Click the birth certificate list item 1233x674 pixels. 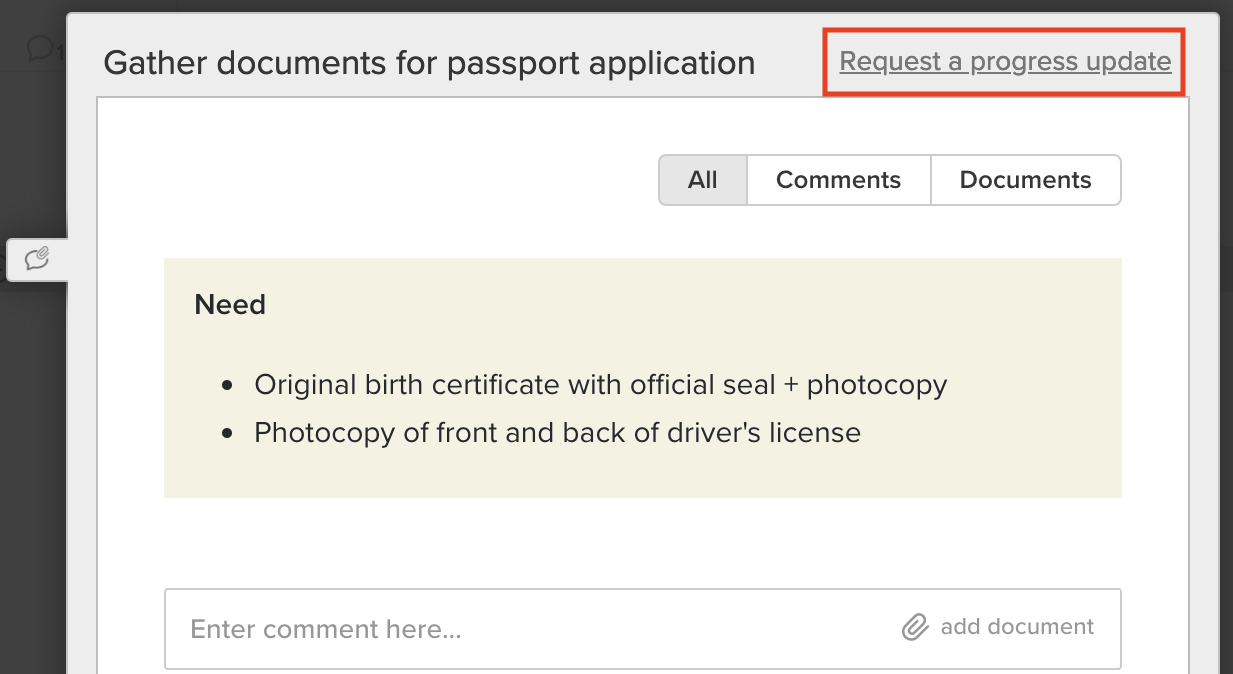click(x=600, y=385)
